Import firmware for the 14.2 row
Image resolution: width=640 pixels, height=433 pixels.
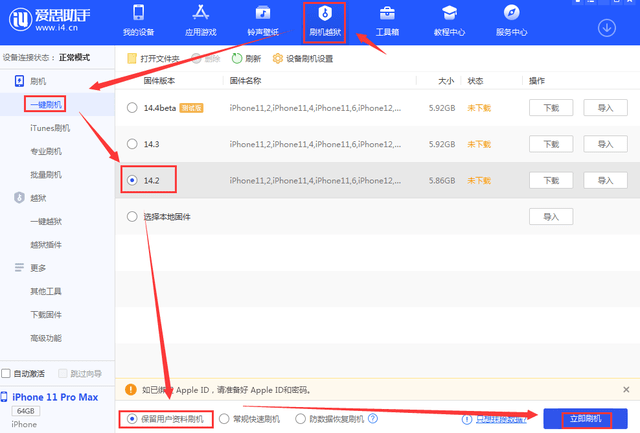click(x=605, y=180)
